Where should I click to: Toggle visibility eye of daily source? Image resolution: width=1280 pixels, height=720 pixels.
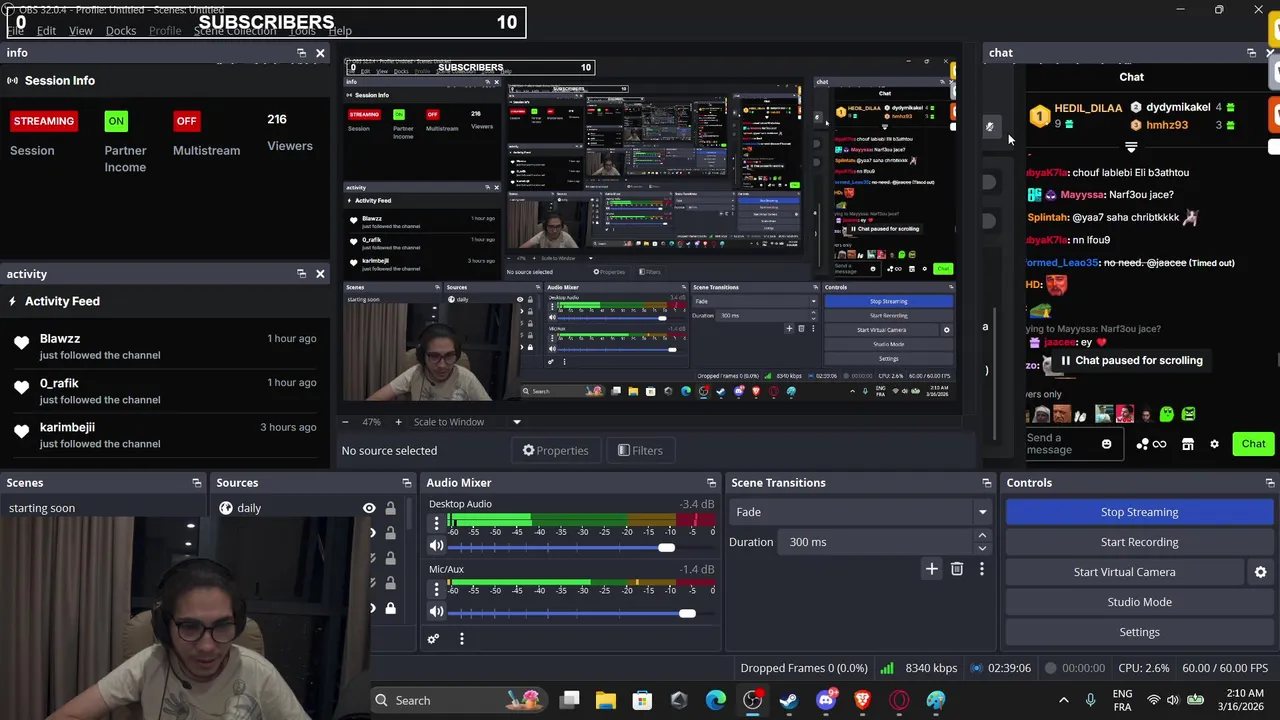tap(369, 508)
